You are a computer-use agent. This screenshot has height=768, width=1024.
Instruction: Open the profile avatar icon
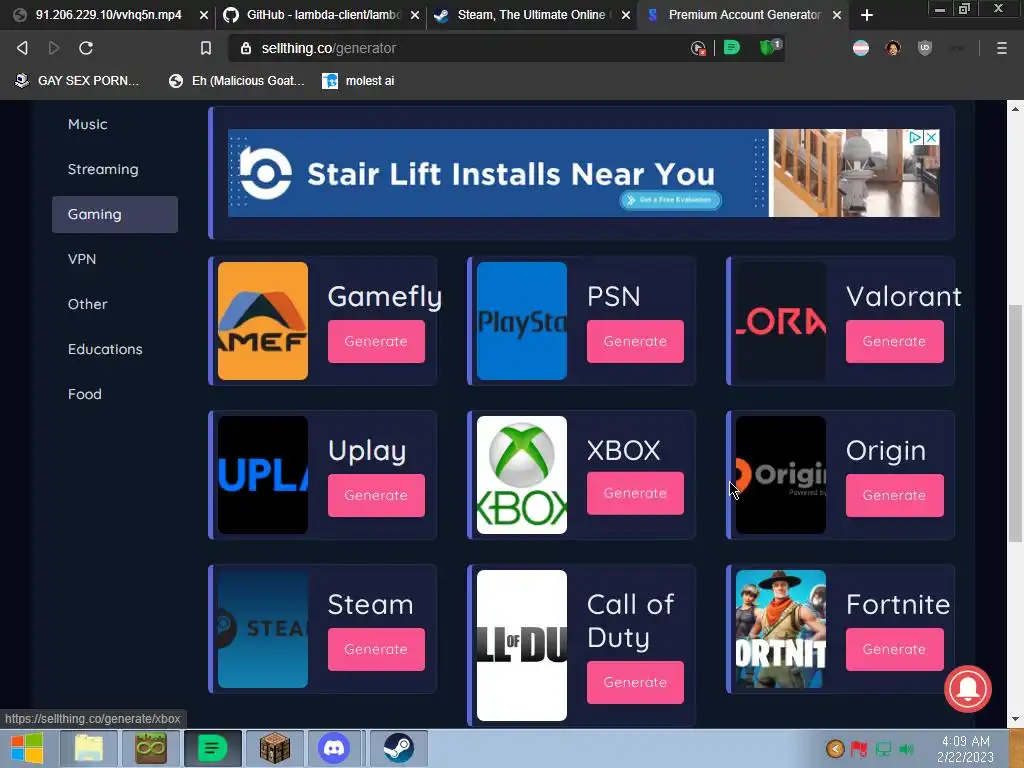893,48
